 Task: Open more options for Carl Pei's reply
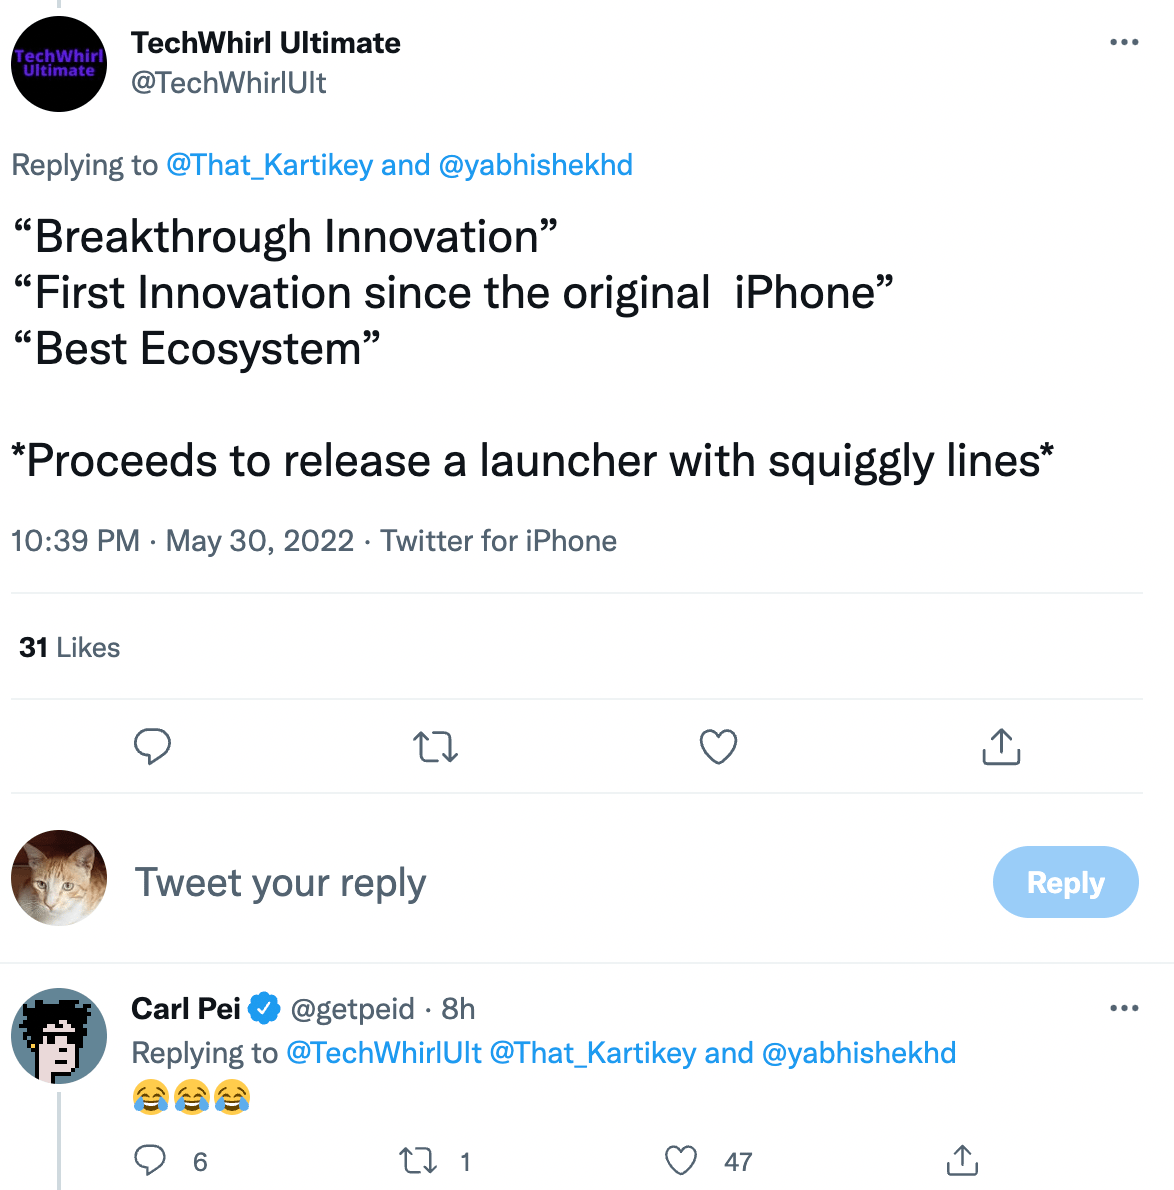pyautogui.click(x=1124, y=1008)
